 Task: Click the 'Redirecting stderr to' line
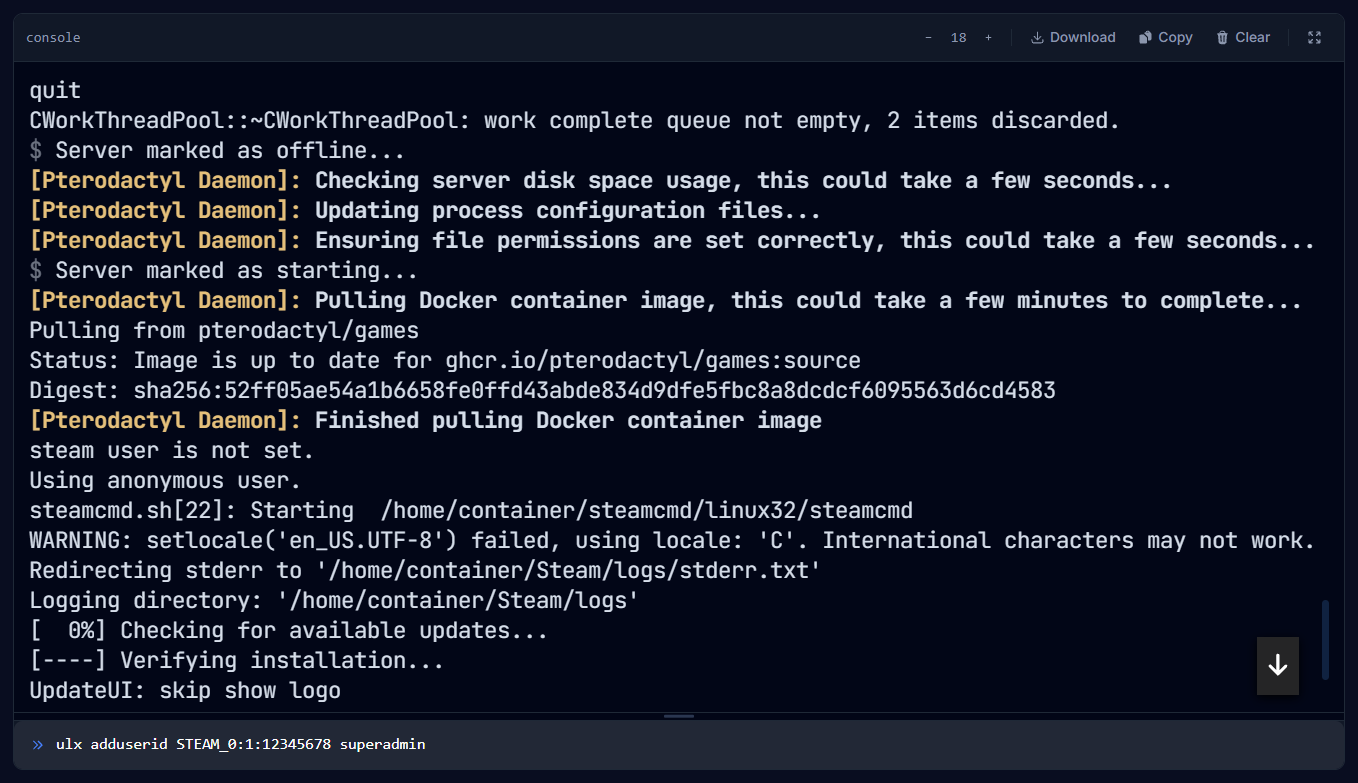click(425, 570)
